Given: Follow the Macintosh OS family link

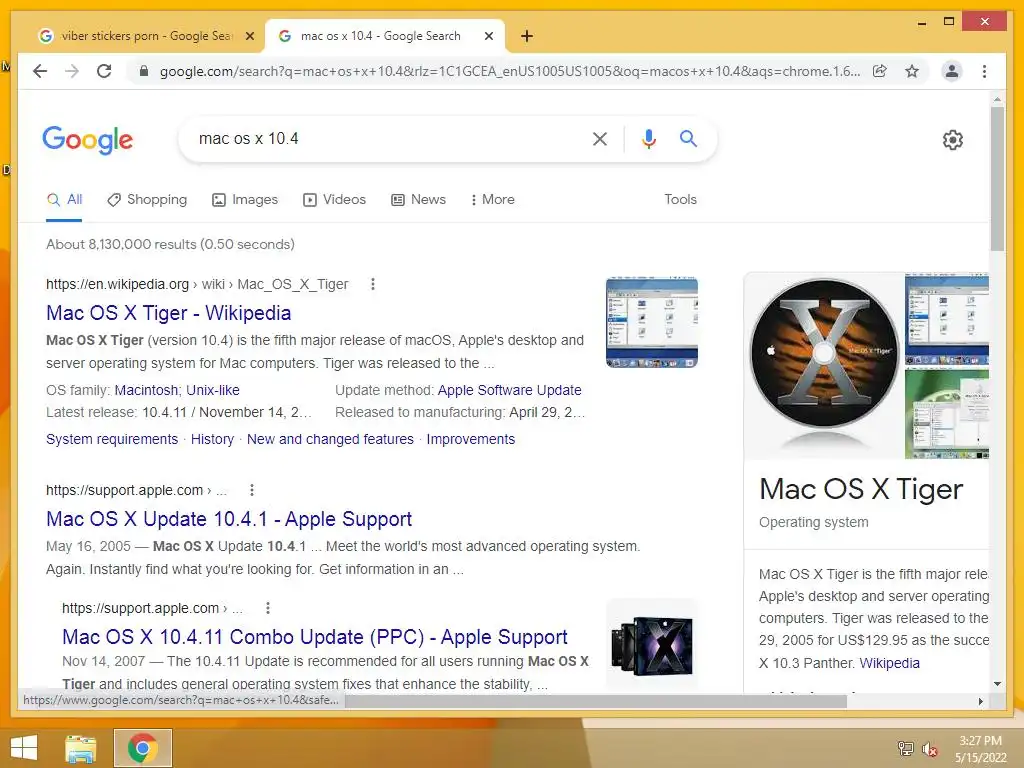Looking at the screenshot, I should click(x=148, y=390).
